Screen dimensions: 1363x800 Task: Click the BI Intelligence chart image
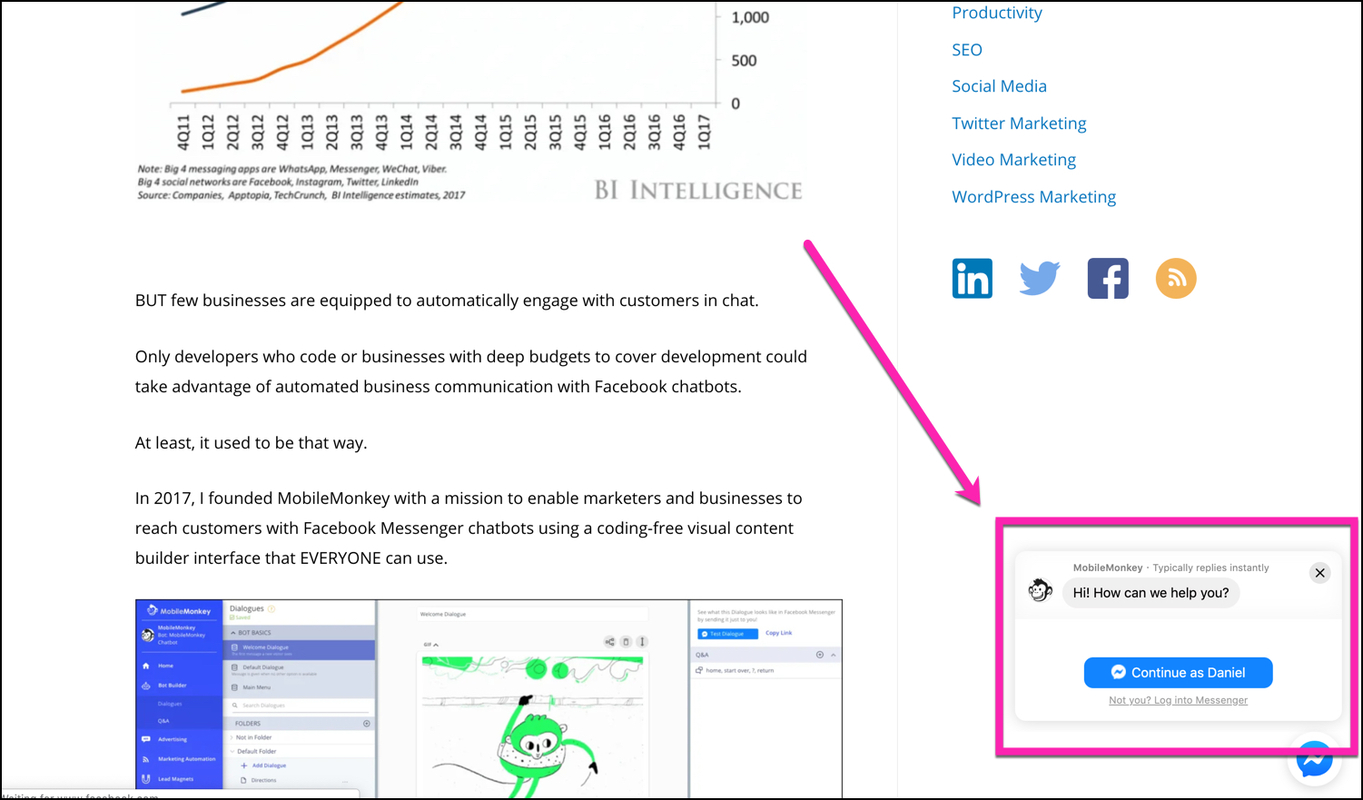(470, 100)
